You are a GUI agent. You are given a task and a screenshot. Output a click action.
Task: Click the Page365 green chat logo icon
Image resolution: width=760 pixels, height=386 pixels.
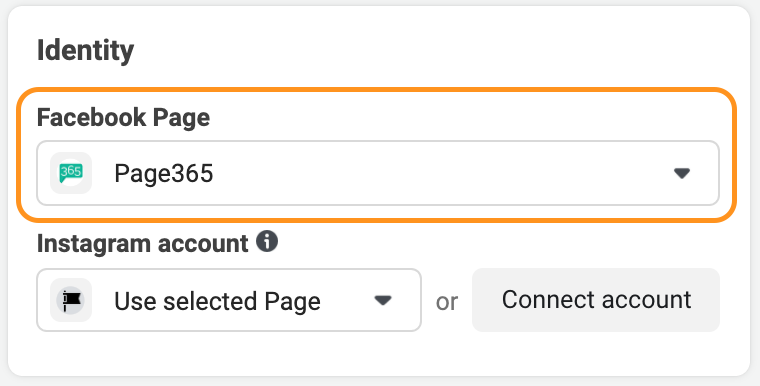click(71, 173)
